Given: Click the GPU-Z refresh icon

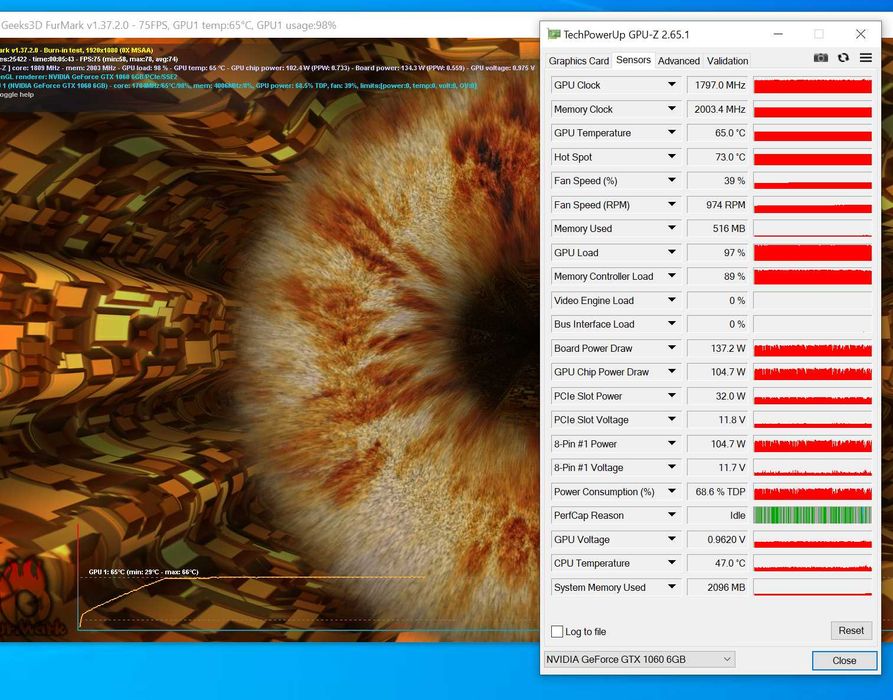Looking at the screenshot, I should click(x=843, y=58).
